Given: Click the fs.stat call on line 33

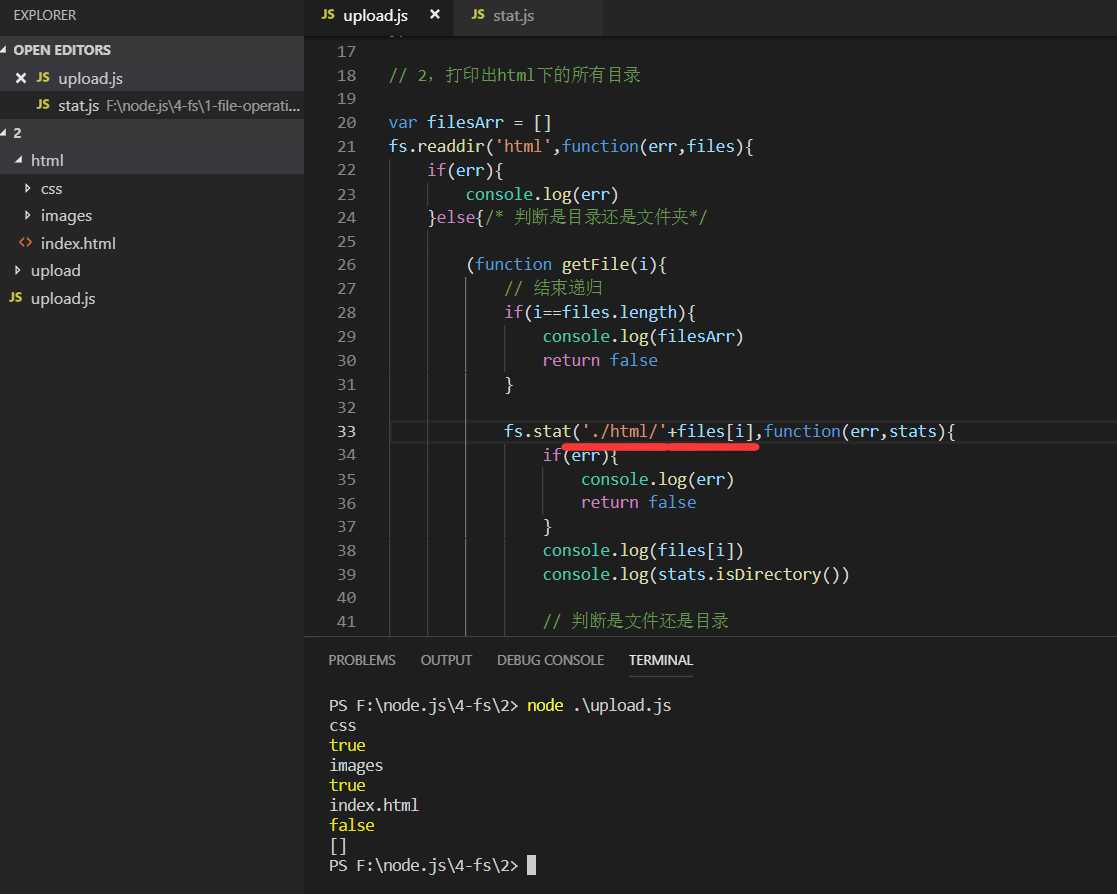Looking at the screenshot, I should tap(729, 432).
